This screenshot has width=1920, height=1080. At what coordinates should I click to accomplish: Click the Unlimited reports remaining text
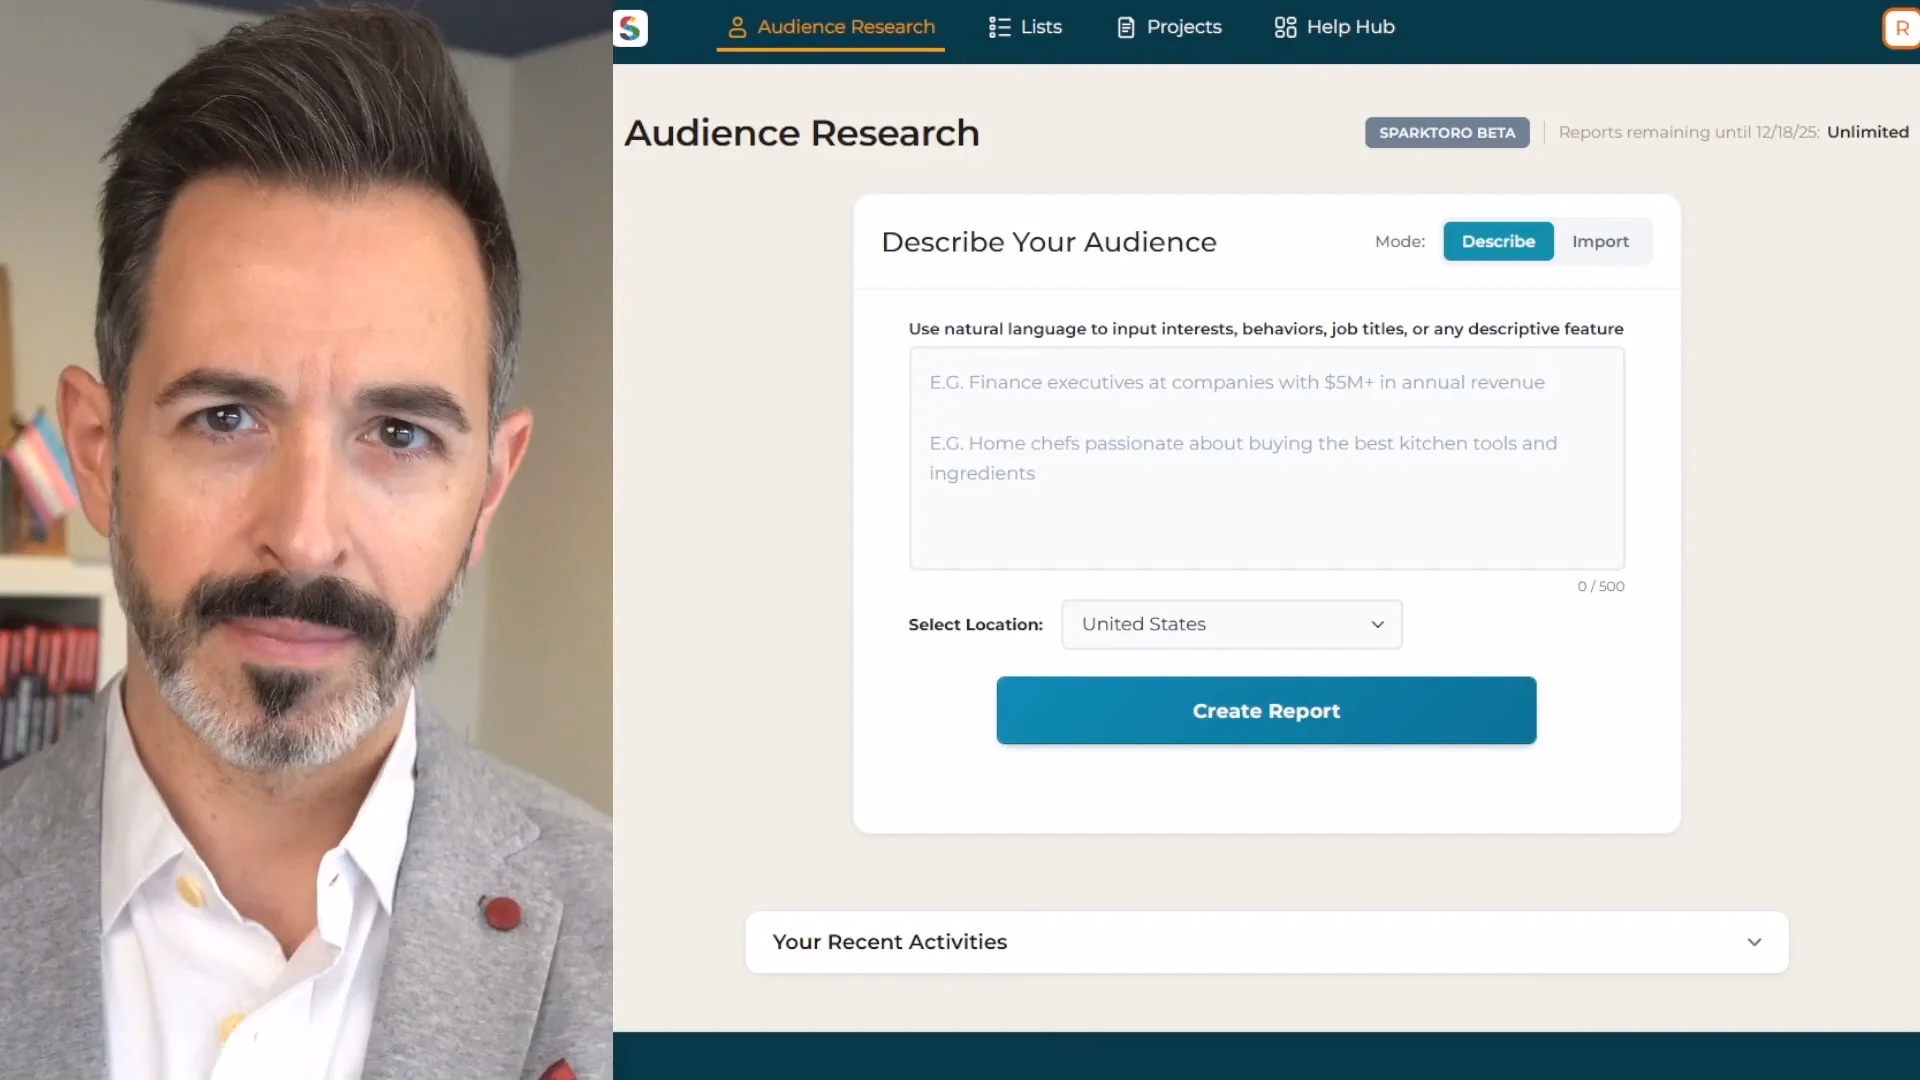pyautogui.click(x=1867, y=132)
